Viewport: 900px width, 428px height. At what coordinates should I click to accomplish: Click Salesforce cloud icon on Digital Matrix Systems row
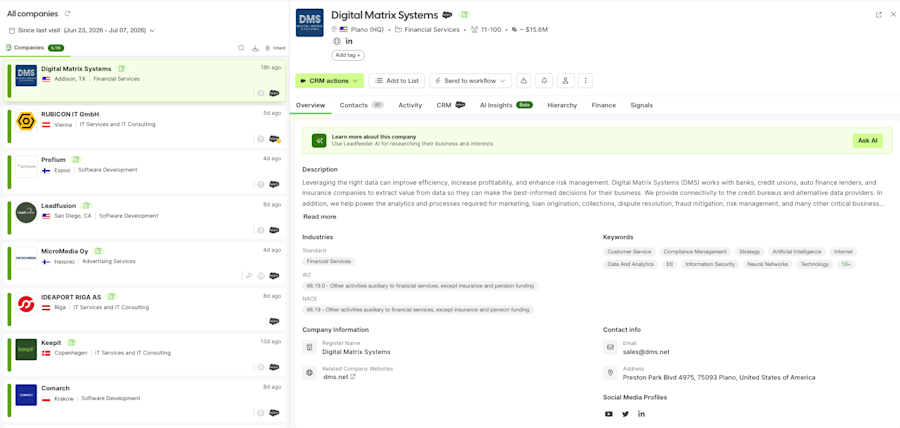click(x=274, y=93)
